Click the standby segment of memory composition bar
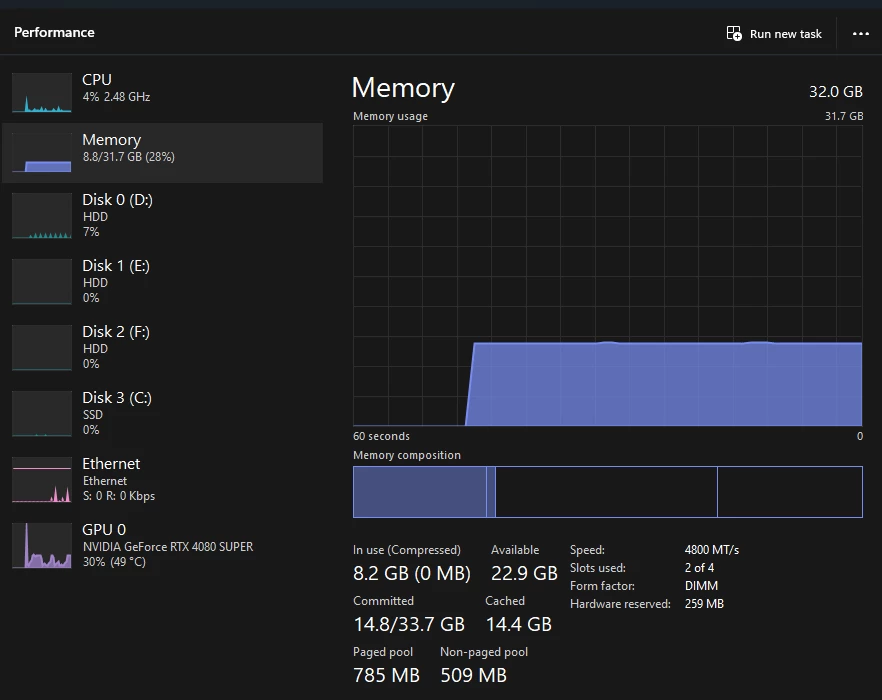 click(606, 492)
